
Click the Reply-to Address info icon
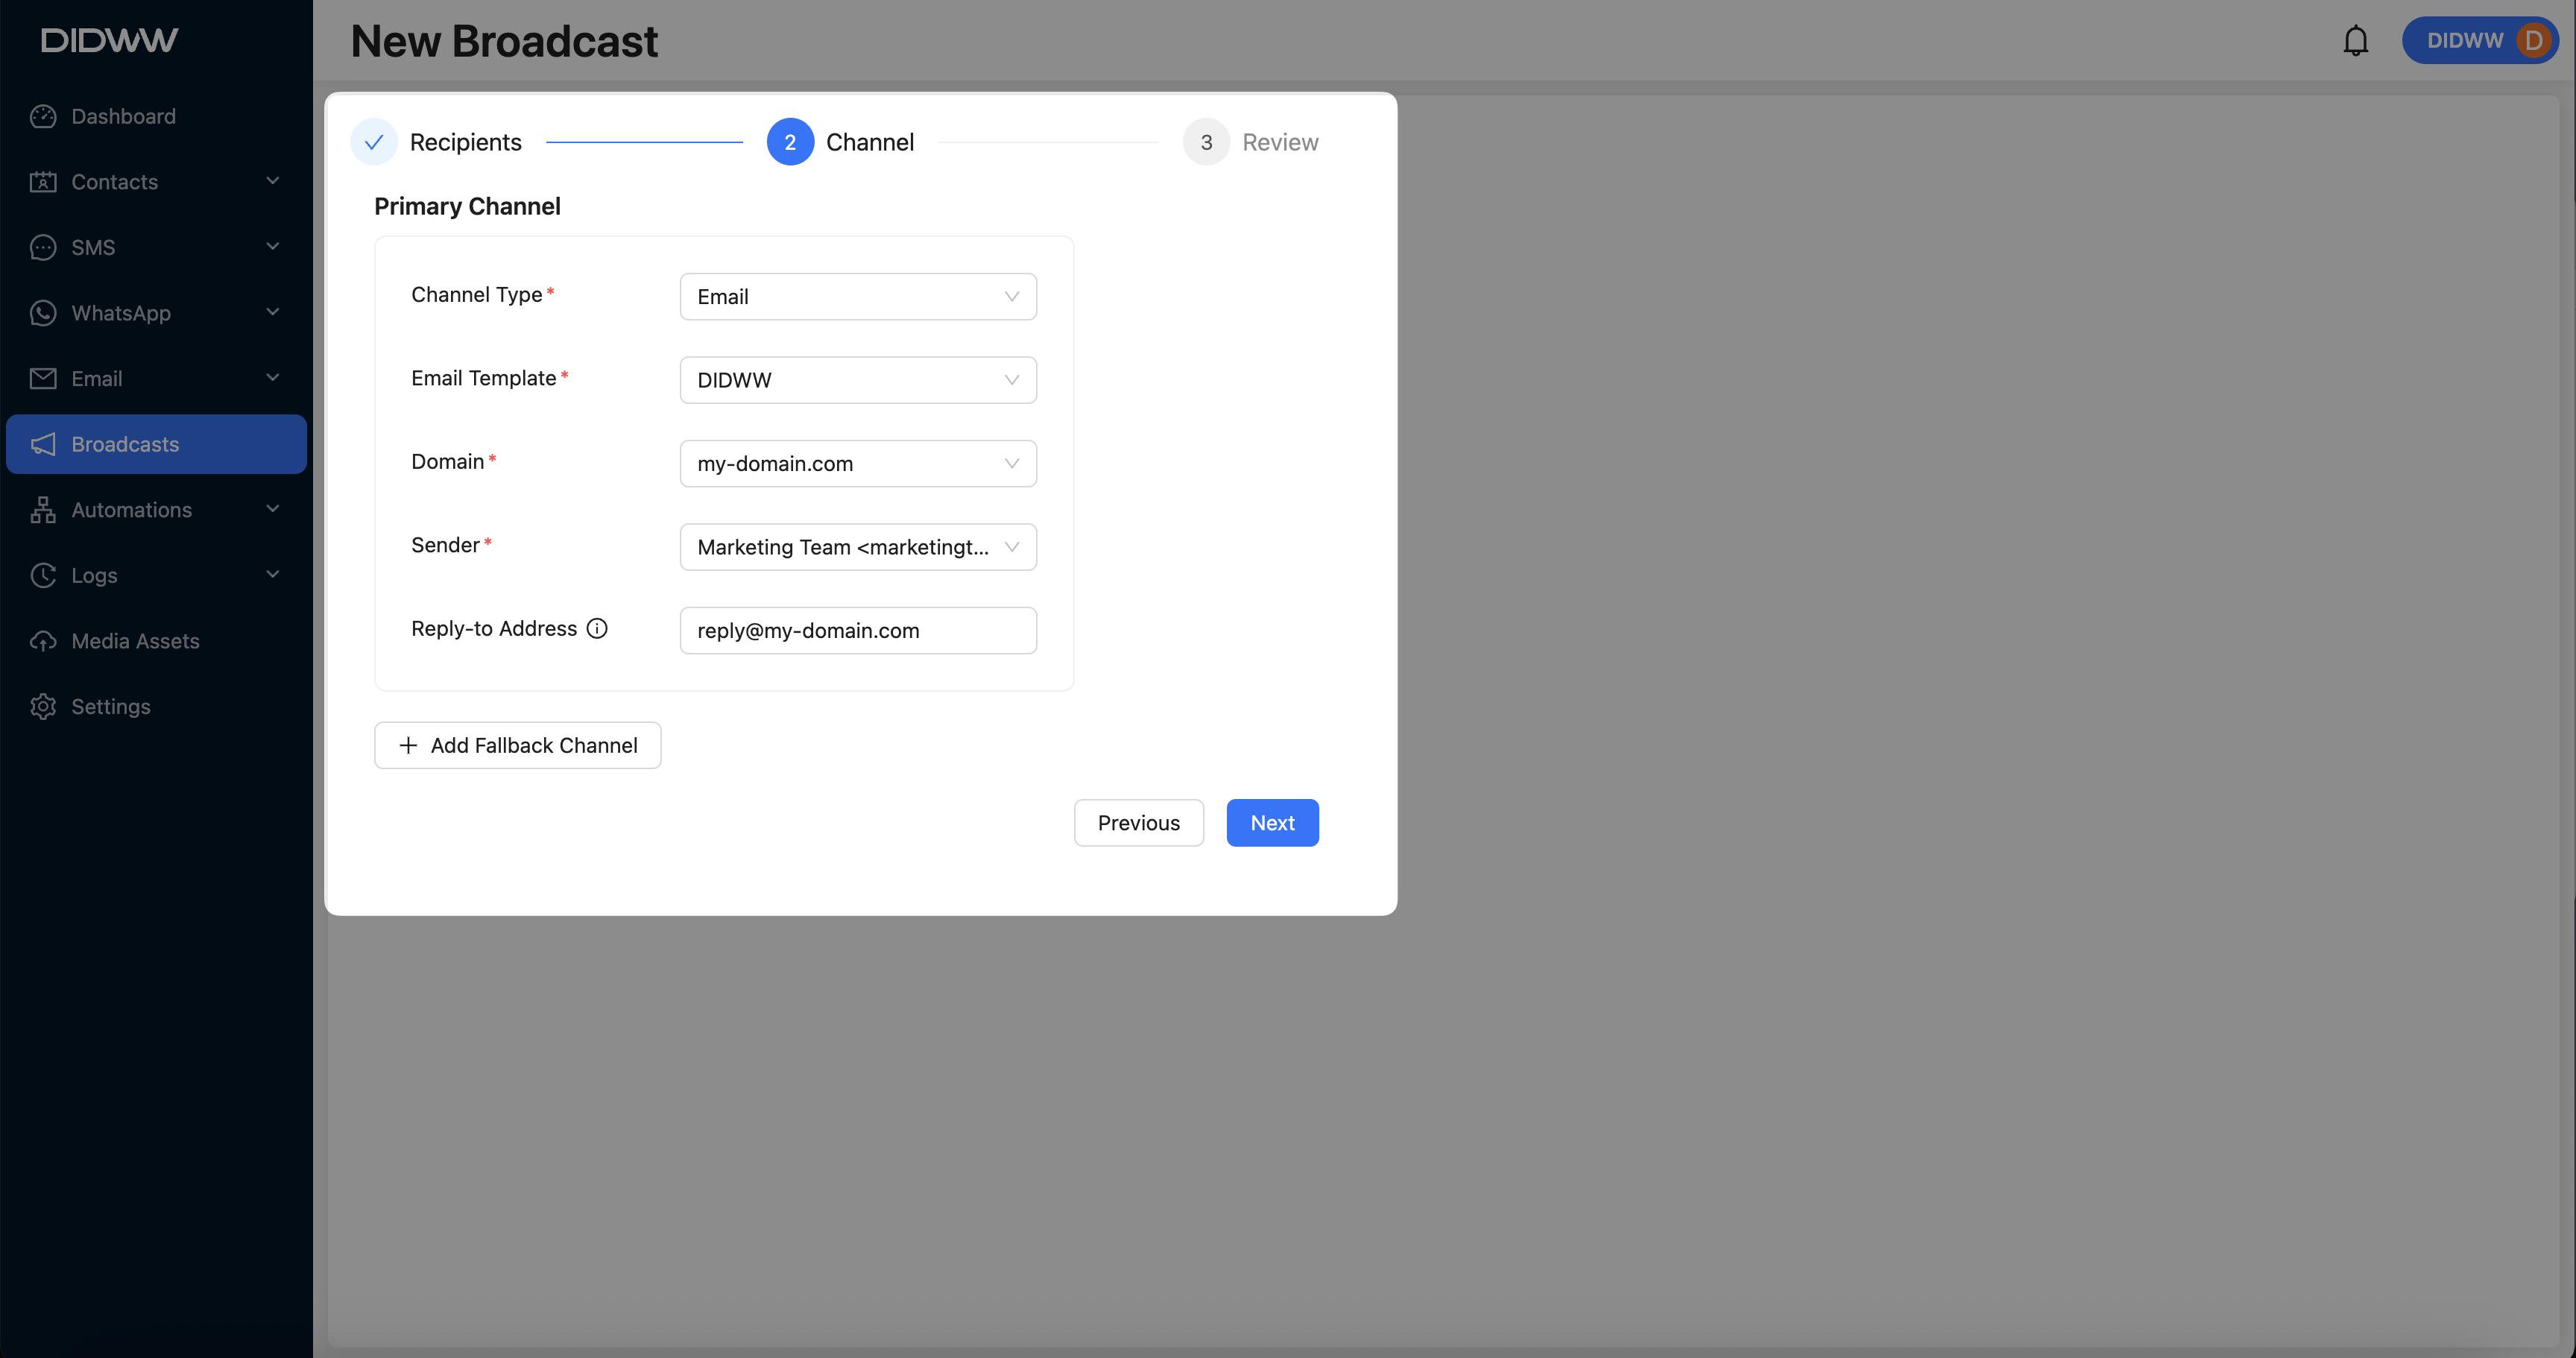pos(597,628)
